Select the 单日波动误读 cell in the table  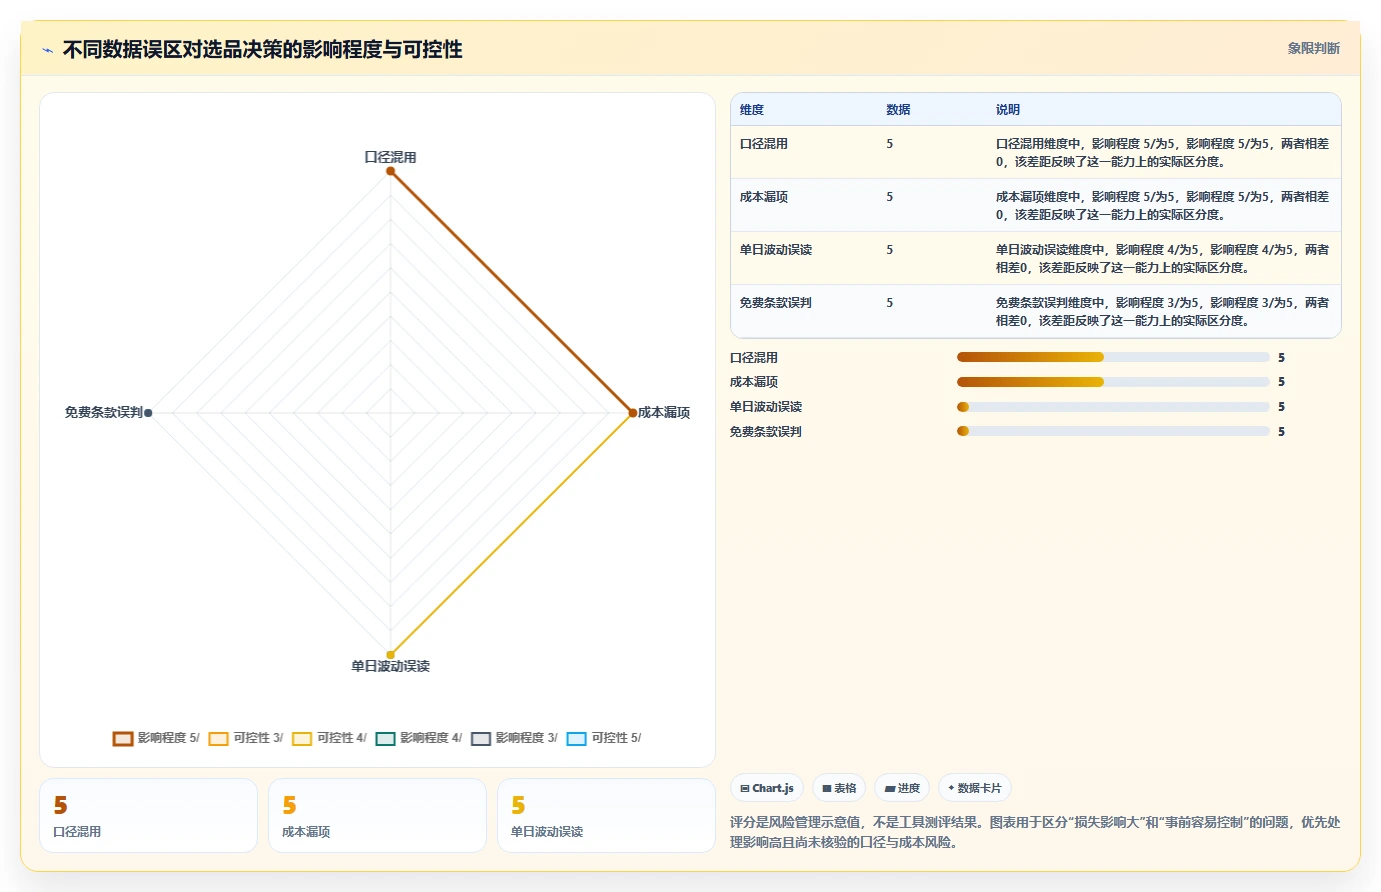click(x=776, y=250)
